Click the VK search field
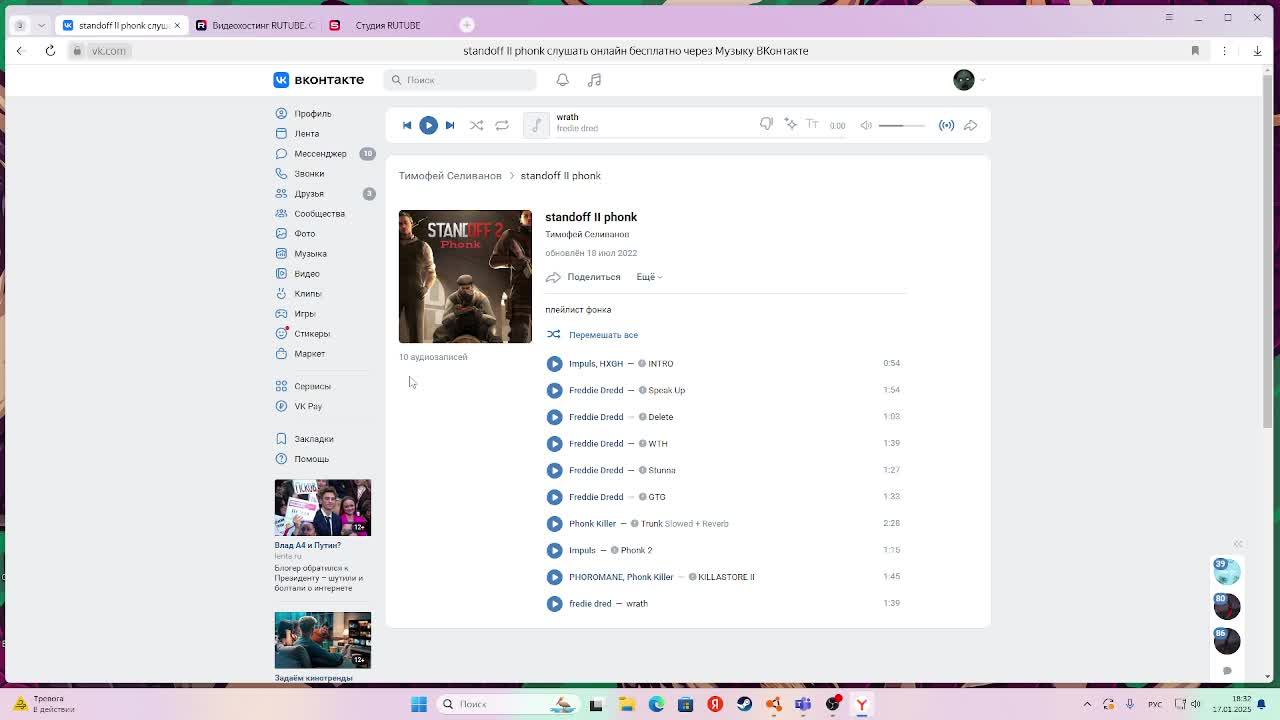This screenshot has height=720, width=1280. coord(460,80)
